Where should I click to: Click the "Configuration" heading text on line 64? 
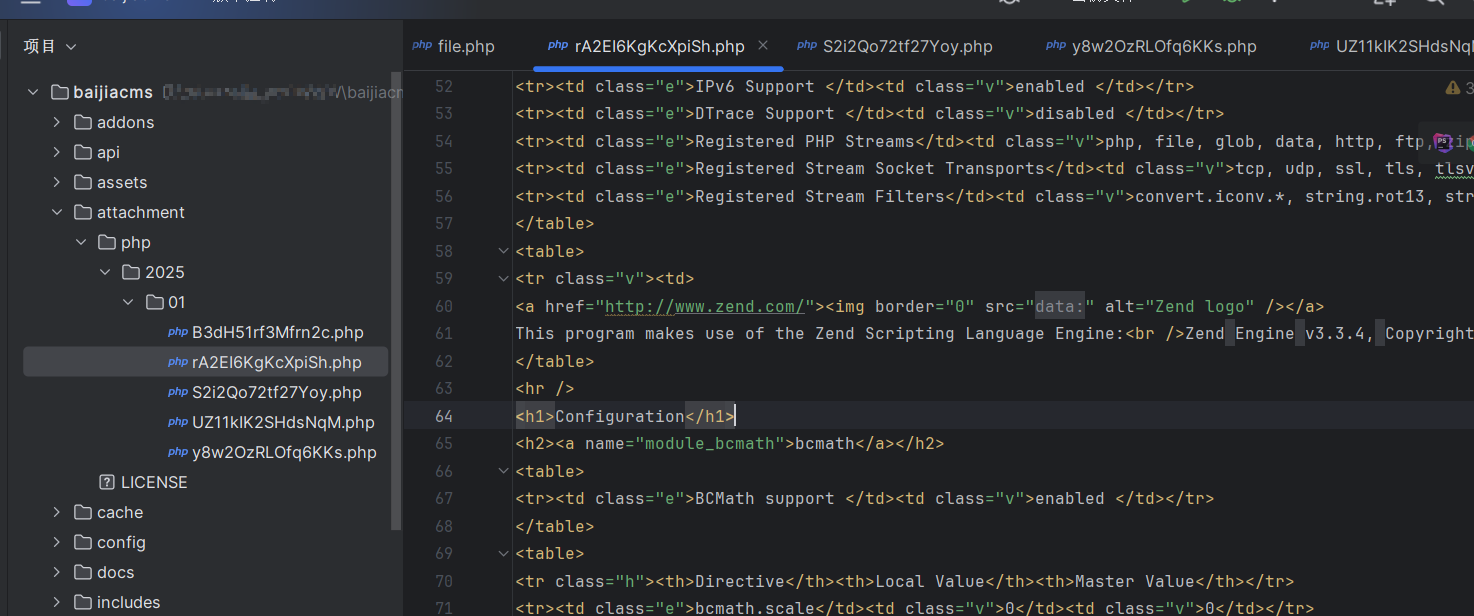pyautogui.click(x=620, y=416)
